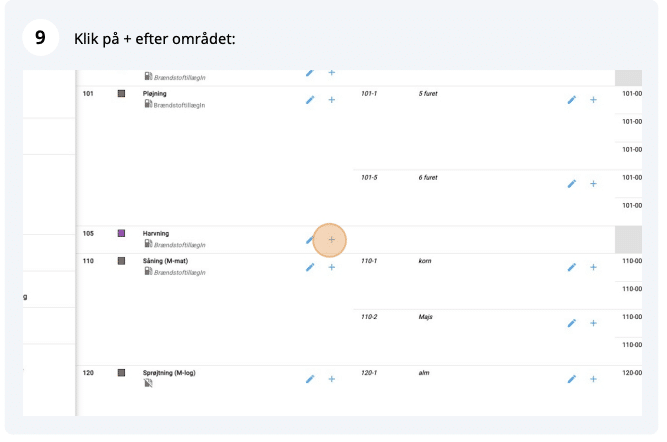Click the fuel icon under Sprøjtning (M-log)
Screen dimensions: 667x442
pos(147,383)
